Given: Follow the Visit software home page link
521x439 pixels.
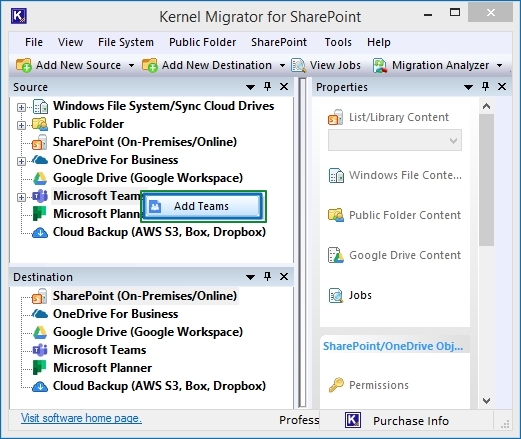Looking at the screenshot, I should pyautogui.click(x=81, y=418).
